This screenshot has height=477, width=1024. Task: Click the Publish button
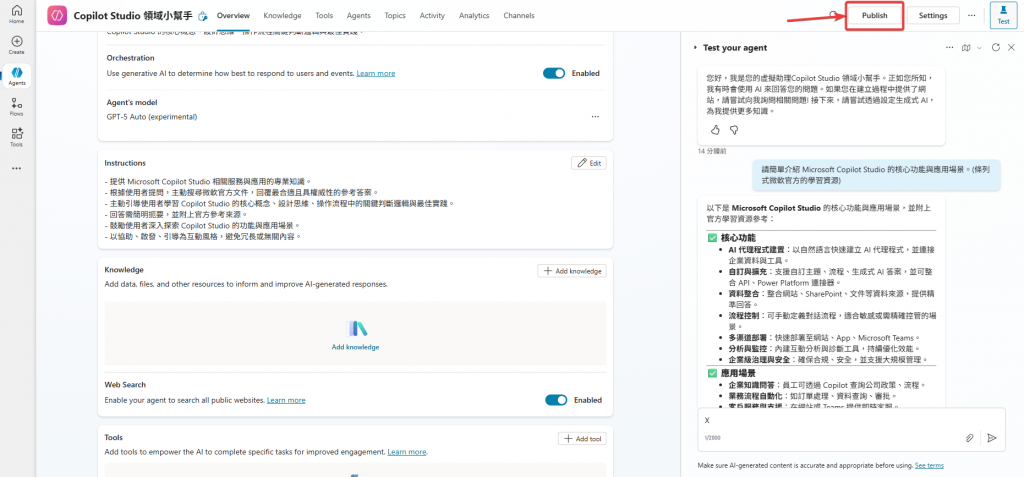[x=874, y=16]
